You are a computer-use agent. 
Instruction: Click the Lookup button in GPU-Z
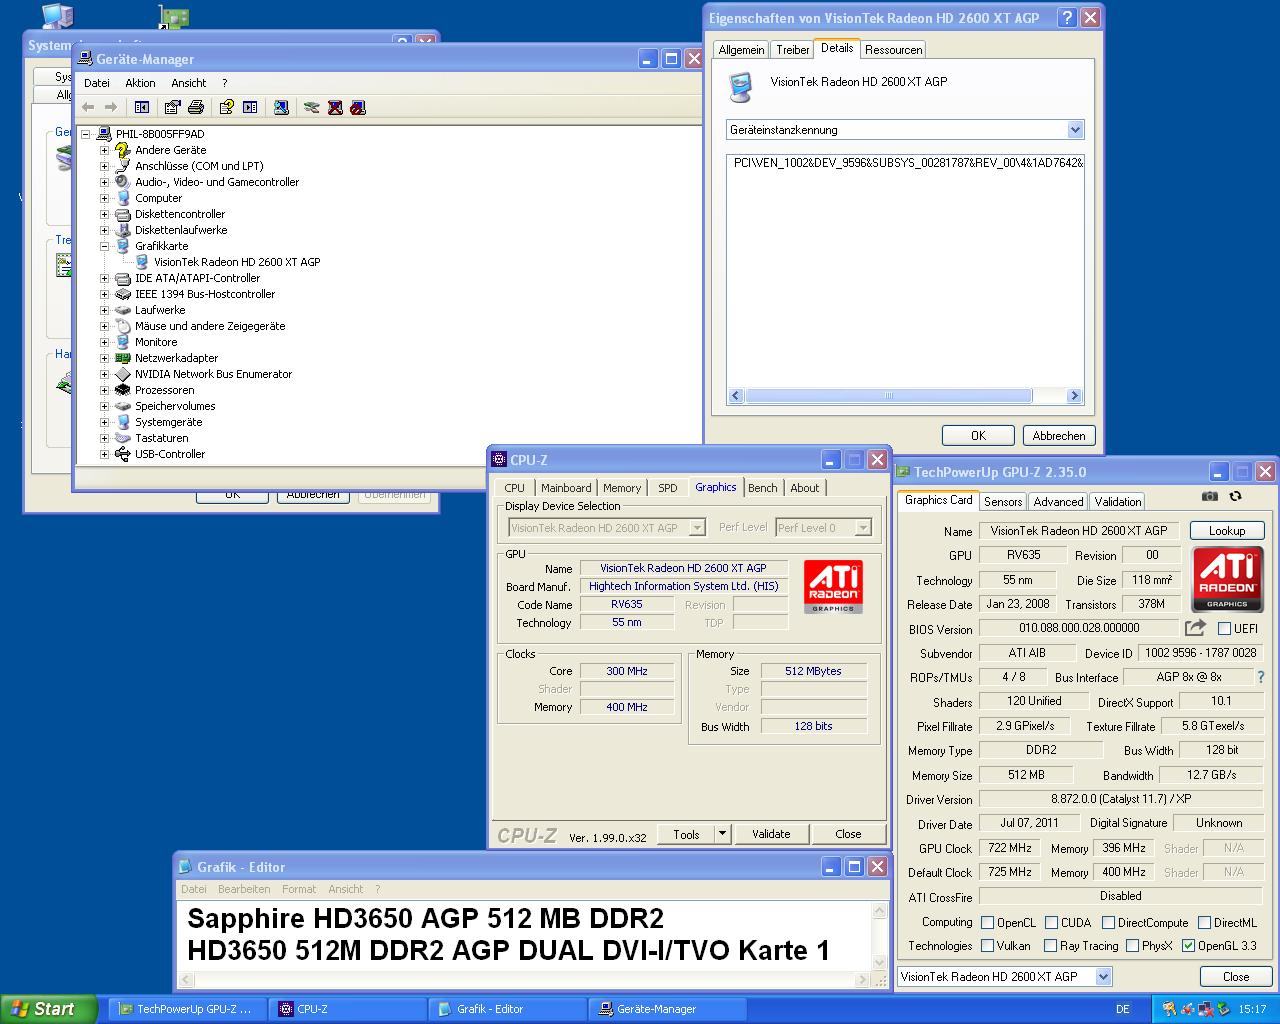coord(1227,531)
